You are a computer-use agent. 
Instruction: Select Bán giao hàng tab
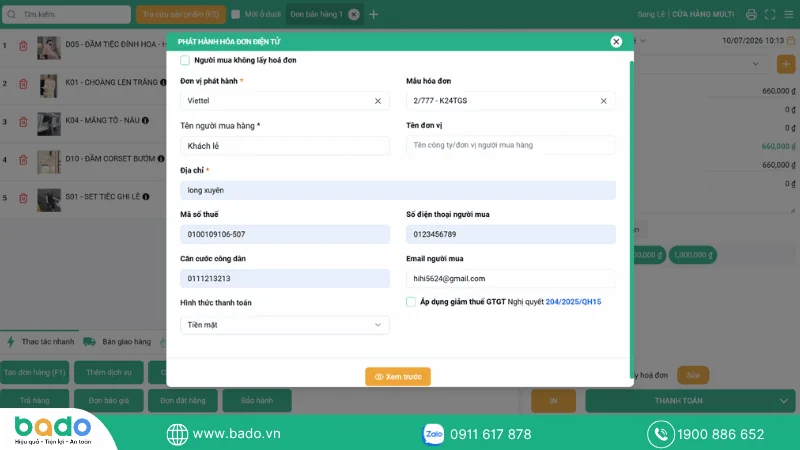click(x=117, y=341)
